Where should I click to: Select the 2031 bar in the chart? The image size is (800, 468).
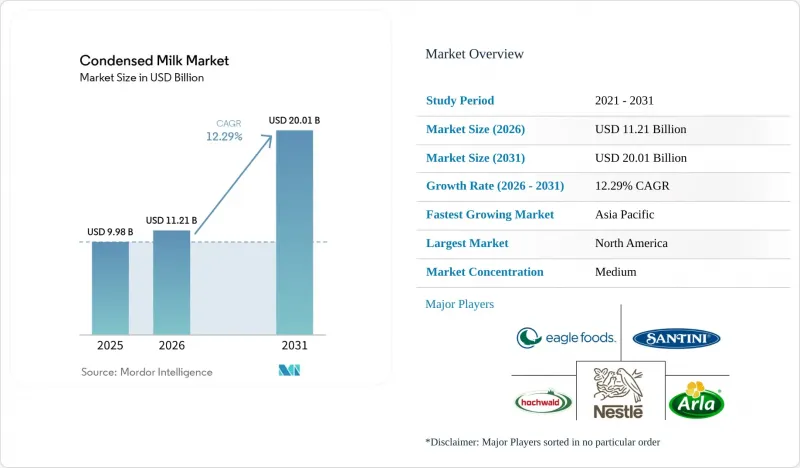click(294, 233)
